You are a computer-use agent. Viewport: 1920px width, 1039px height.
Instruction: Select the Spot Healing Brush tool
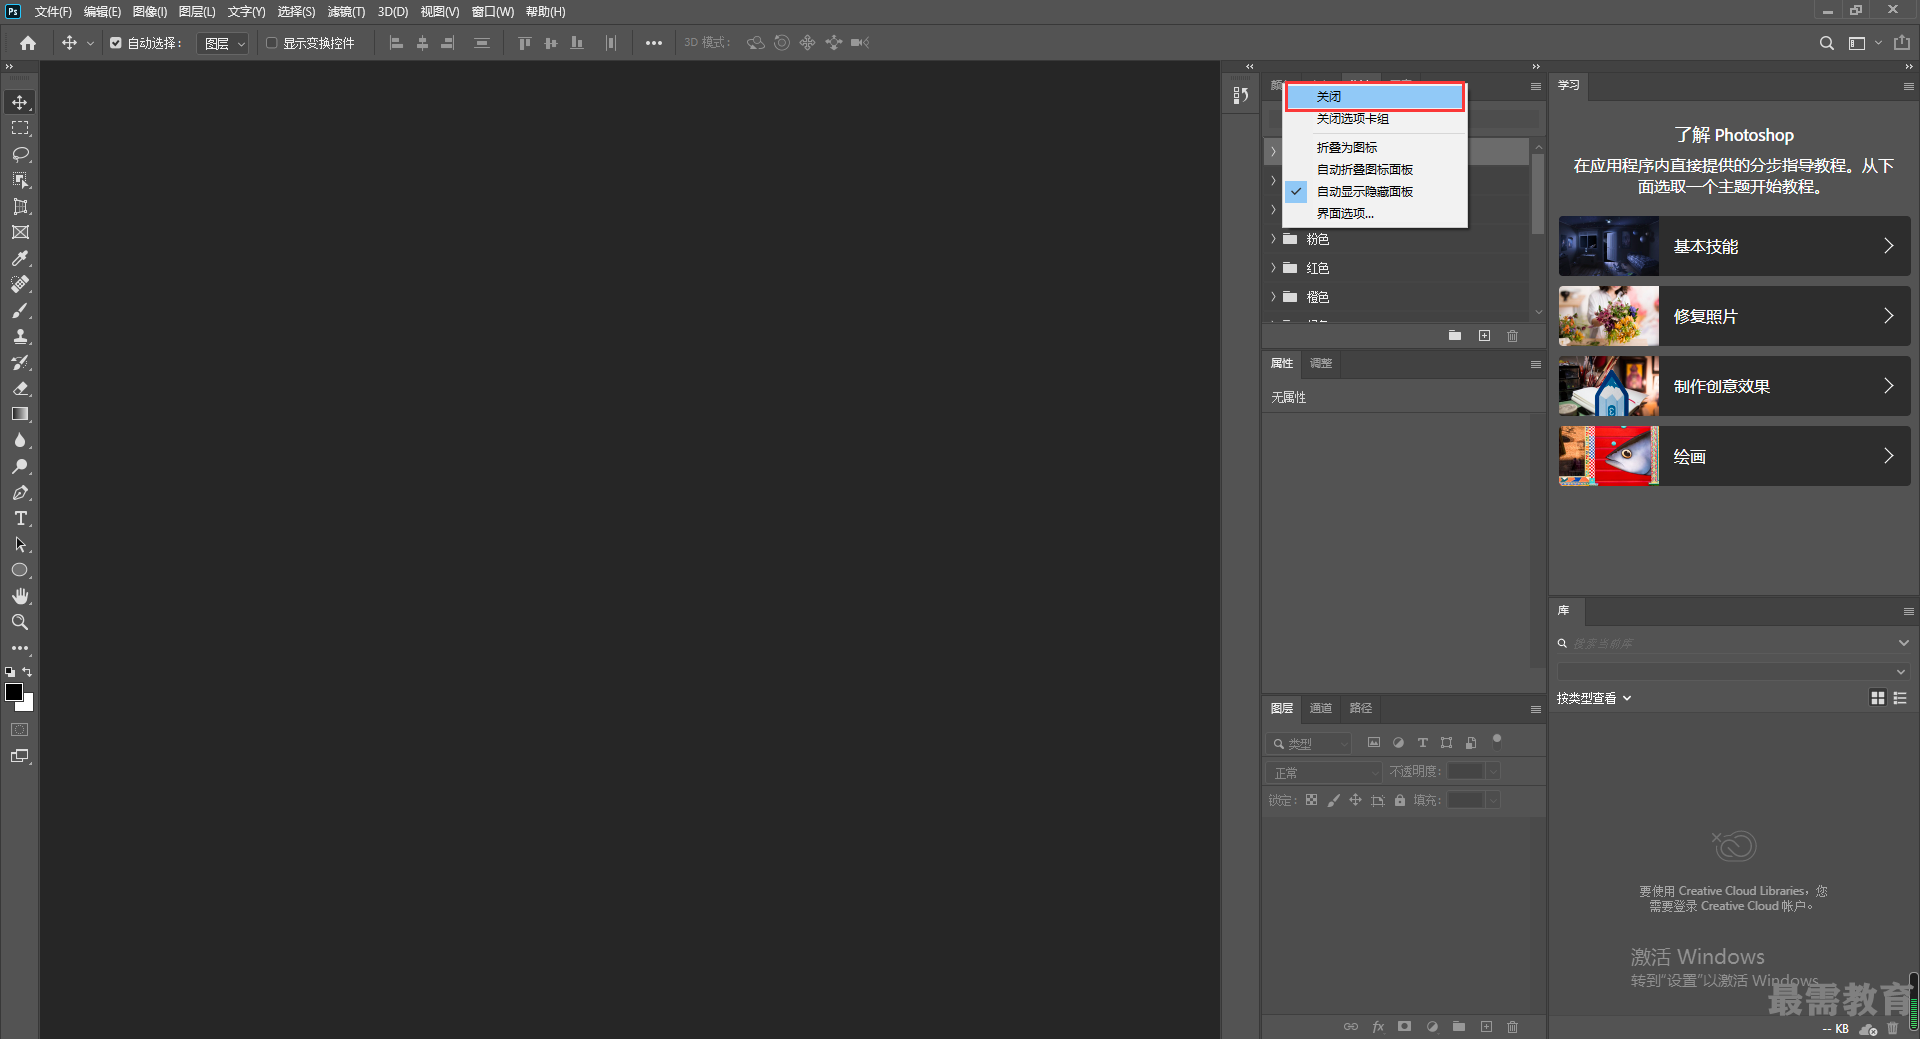coord(20,284)
